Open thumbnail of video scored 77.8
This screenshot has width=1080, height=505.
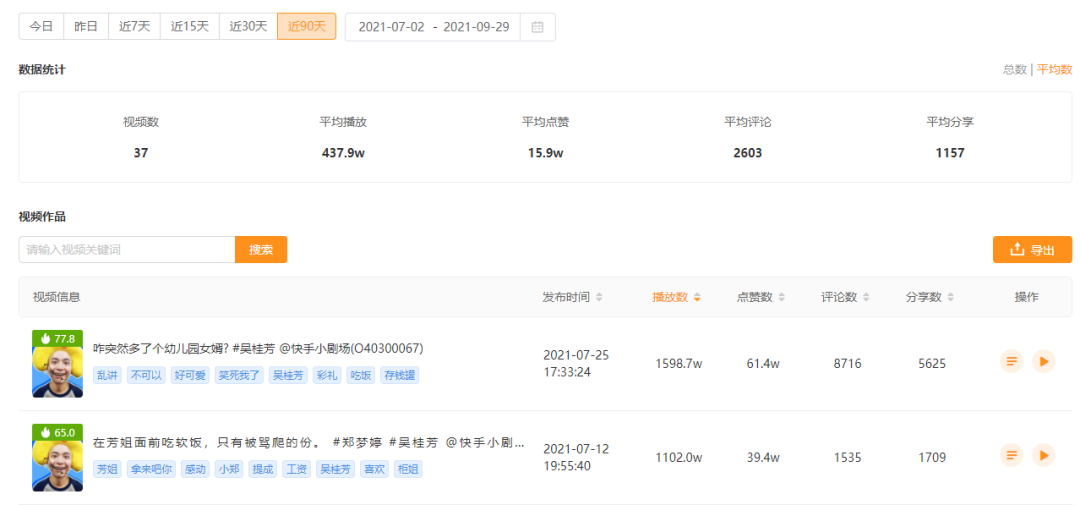[57, 364]
